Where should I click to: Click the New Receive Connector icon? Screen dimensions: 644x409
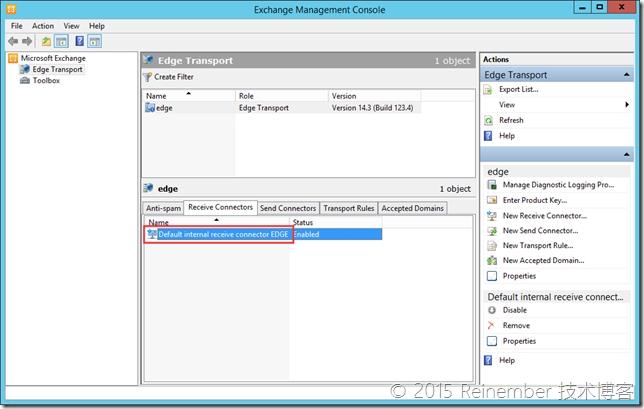(492, 216)
